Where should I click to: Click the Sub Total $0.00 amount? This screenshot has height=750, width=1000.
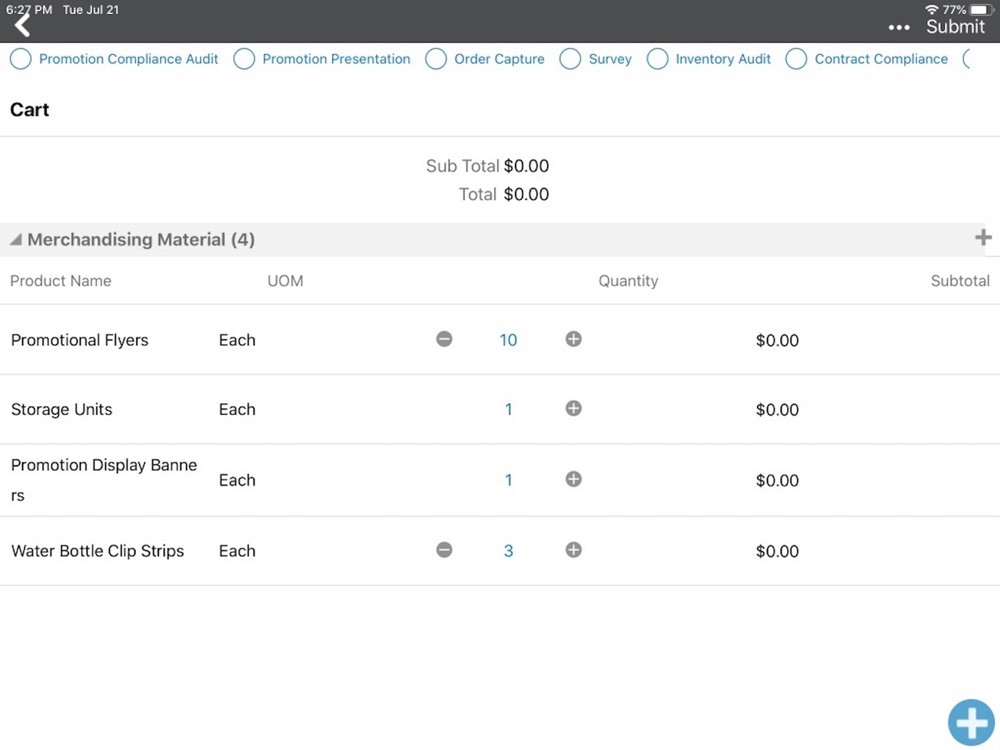click(526, 166)
